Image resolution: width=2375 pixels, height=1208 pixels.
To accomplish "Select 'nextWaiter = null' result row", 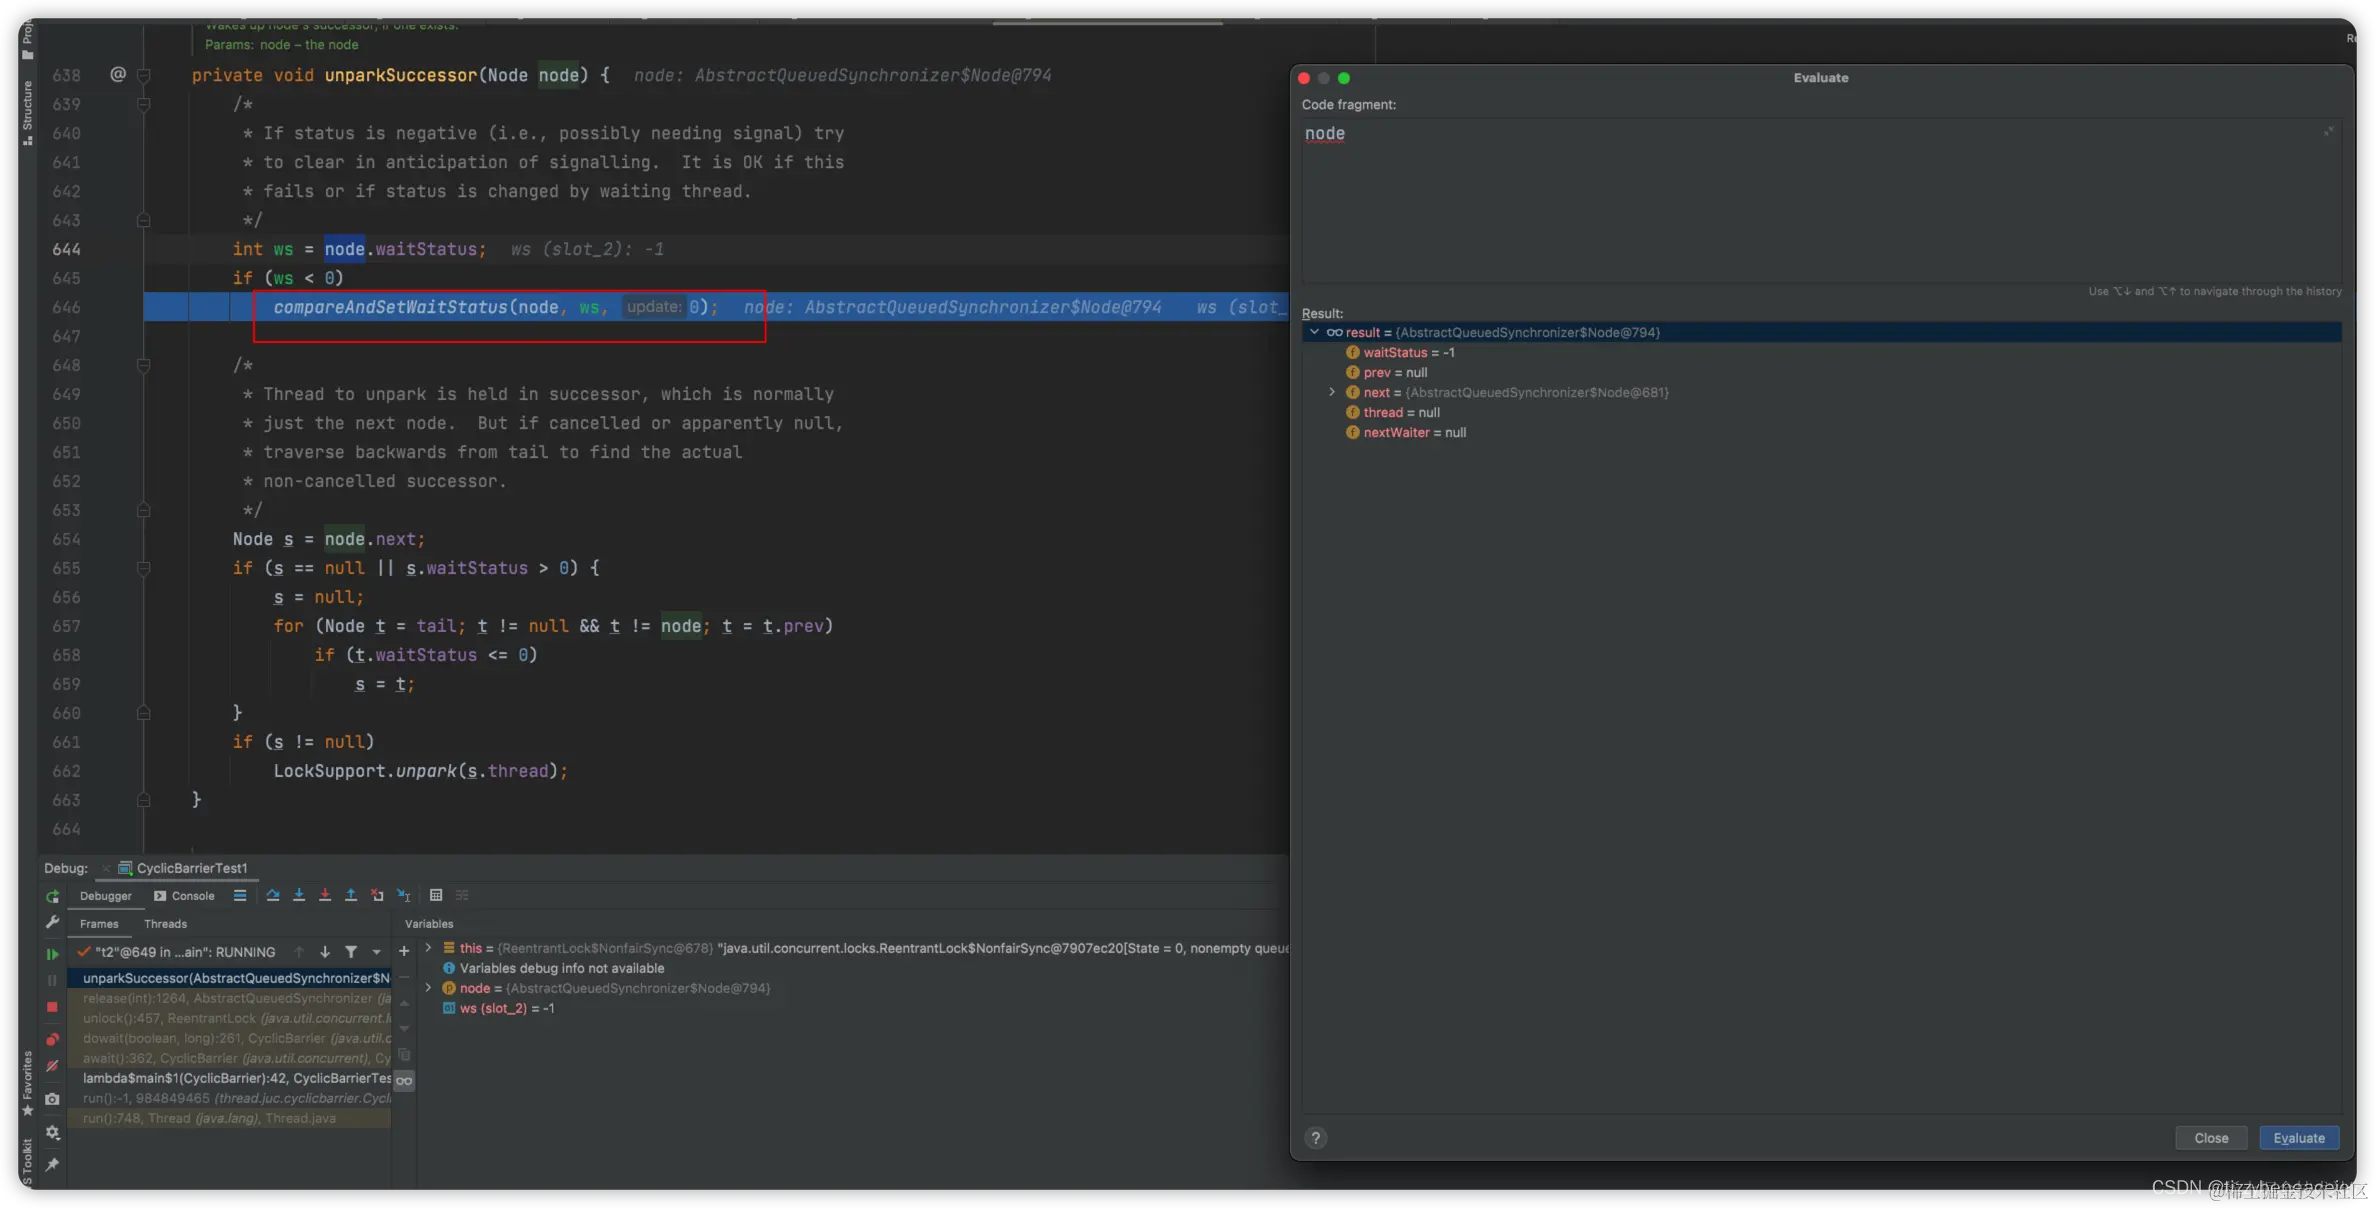I will pos(1821,432).
